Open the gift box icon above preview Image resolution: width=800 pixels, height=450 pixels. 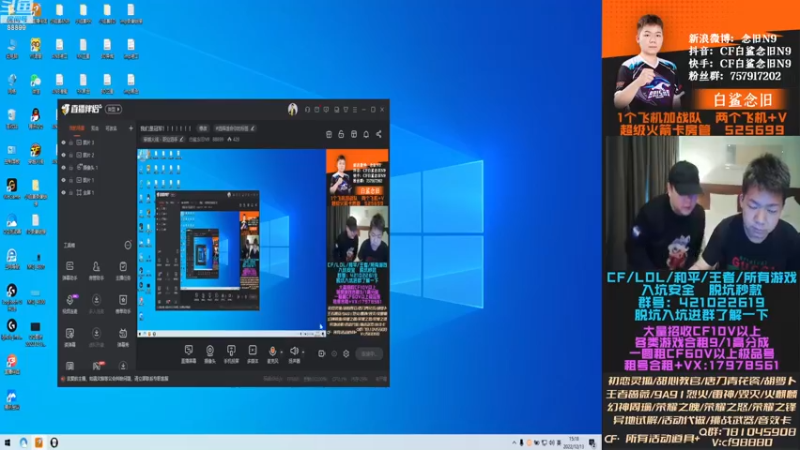354,134
